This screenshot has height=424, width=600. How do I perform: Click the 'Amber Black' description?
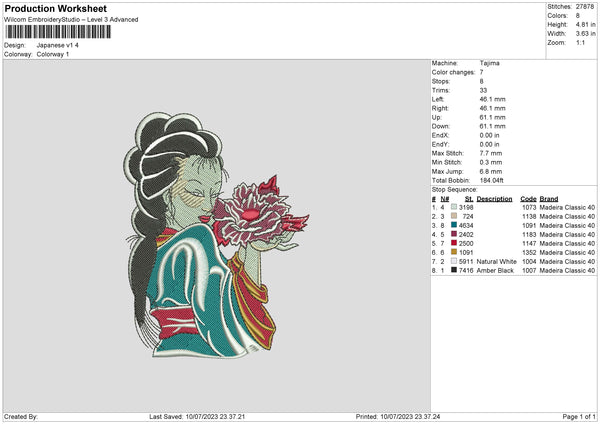tap(495, 270)
